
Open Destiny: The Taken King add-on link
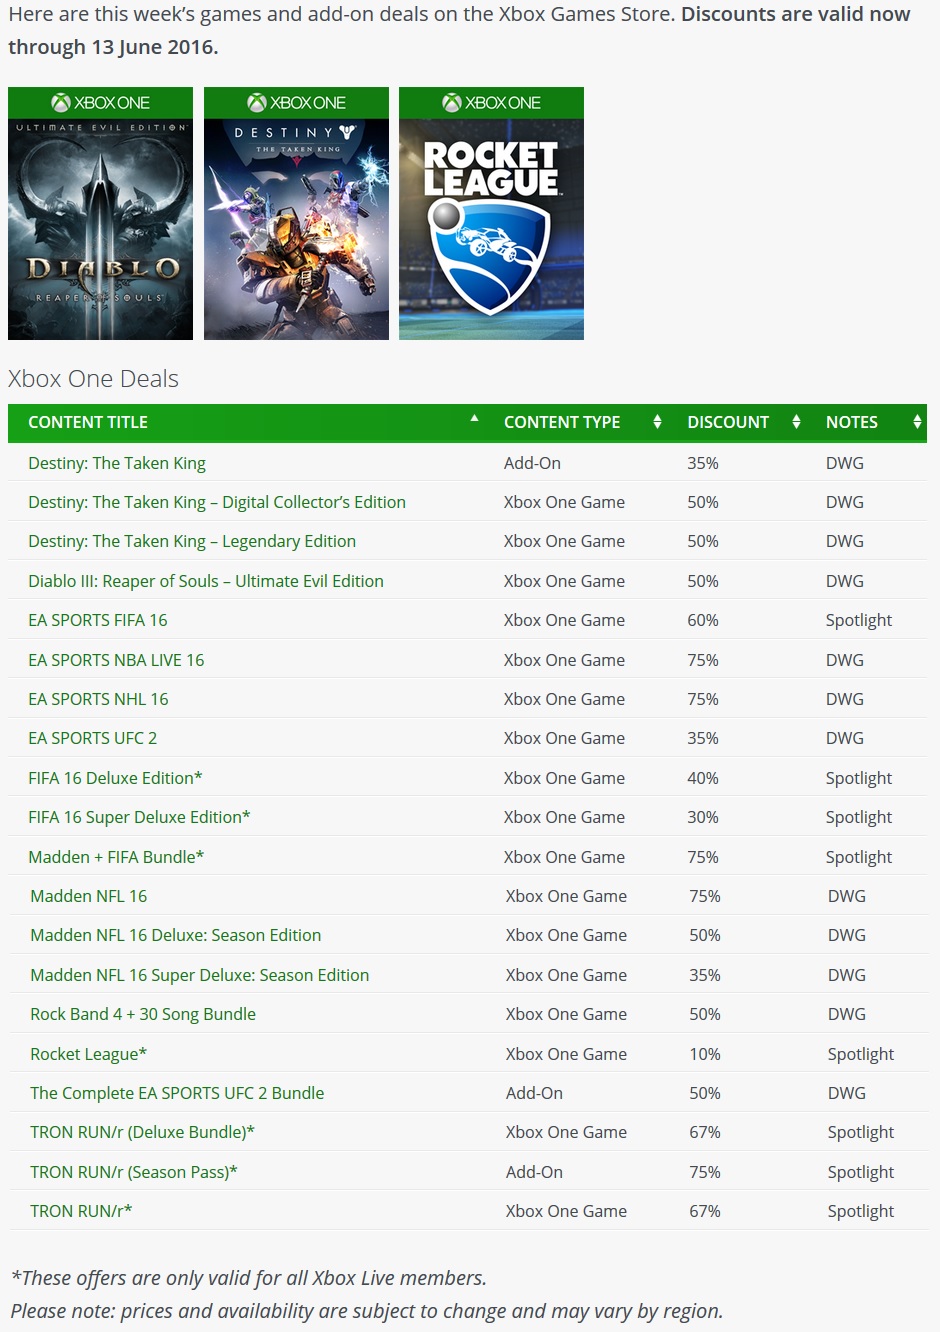pyautogui.click(x=117, y=463)
